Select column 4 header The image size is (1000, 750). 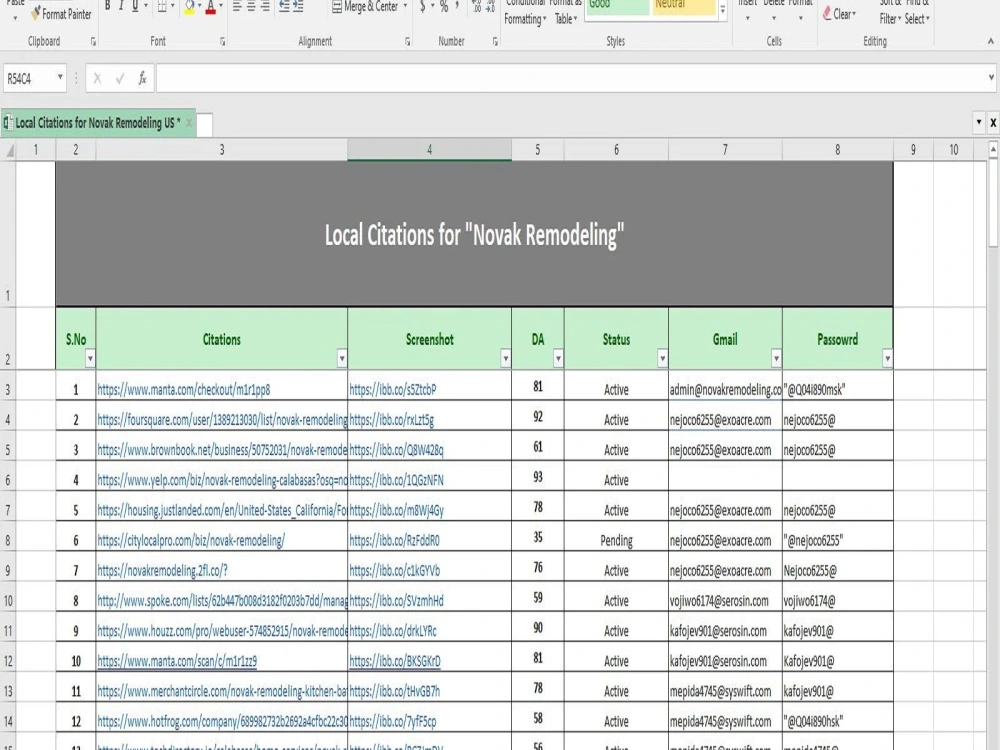click(x=429, y=150)
